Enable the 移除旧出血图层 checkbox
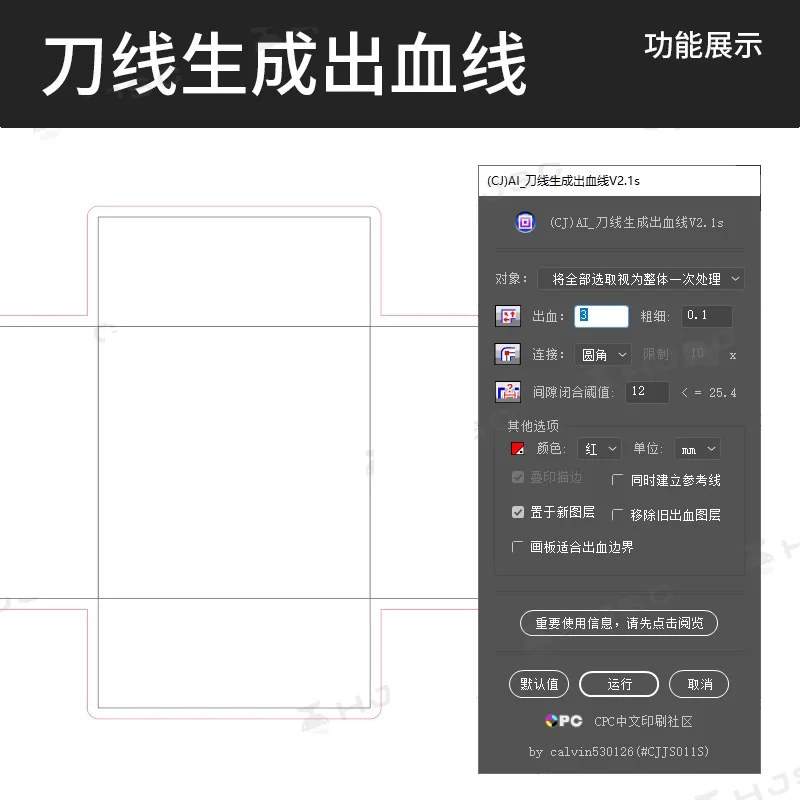The image size is (800, 800). pos(618,514)
